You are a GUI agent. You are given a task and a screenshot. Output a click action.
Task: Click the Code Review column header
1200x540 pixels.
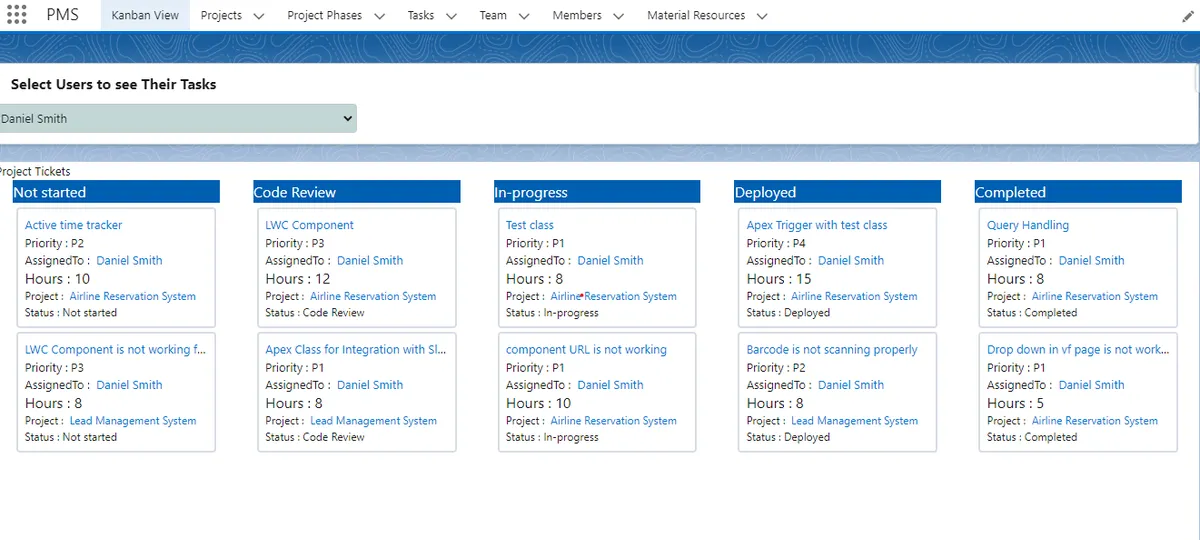[x=356, y=192]
